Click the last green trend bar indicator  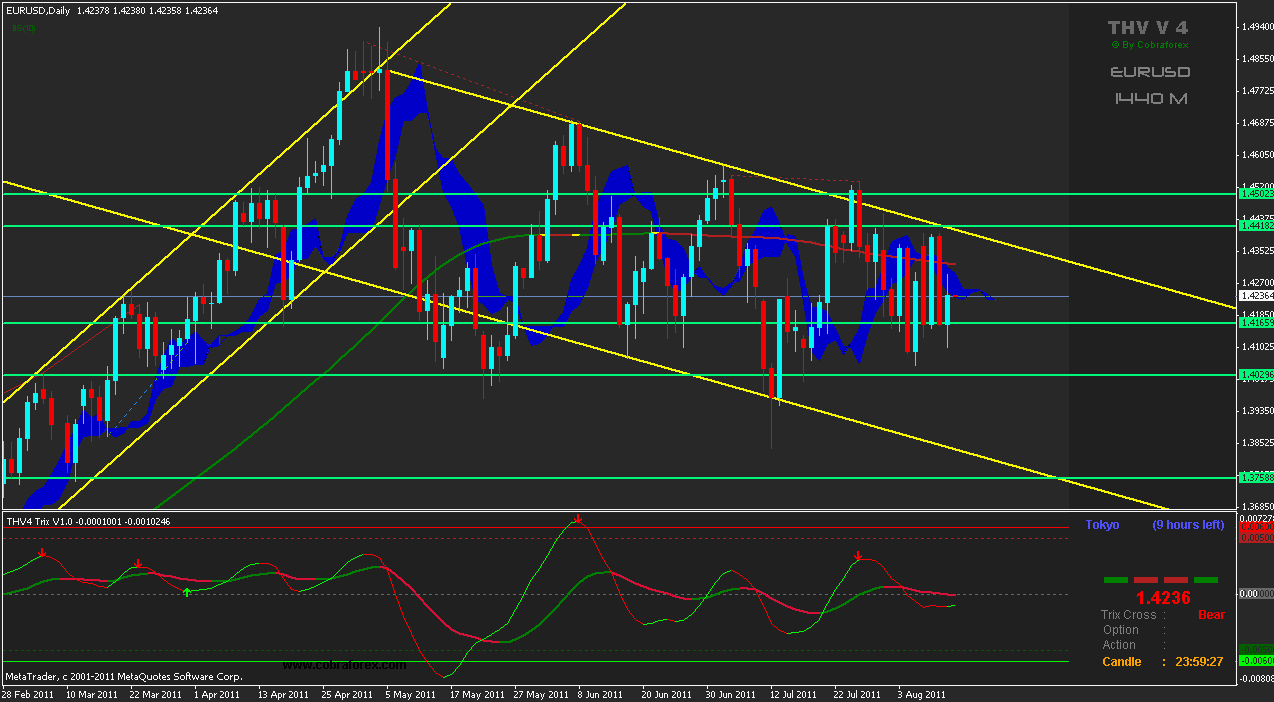click(x=1206, y=579)
